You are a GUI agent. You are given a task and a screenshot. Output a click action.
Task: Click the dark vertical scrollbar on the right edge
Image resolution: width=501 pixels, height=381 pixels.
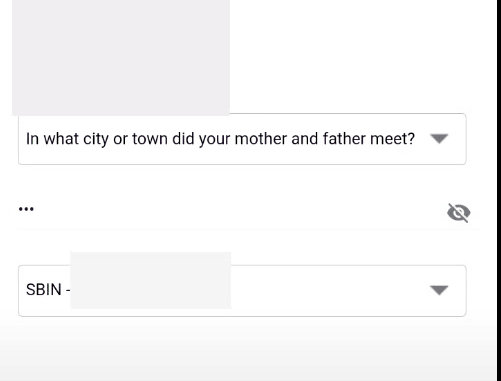click(499, 190)
